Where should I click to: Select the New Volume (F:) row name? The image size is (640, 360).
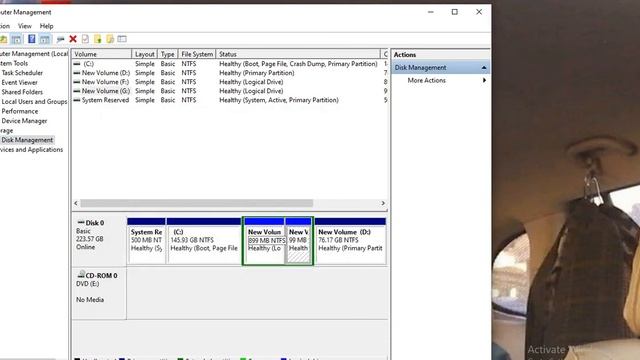[x=105, y=82]
